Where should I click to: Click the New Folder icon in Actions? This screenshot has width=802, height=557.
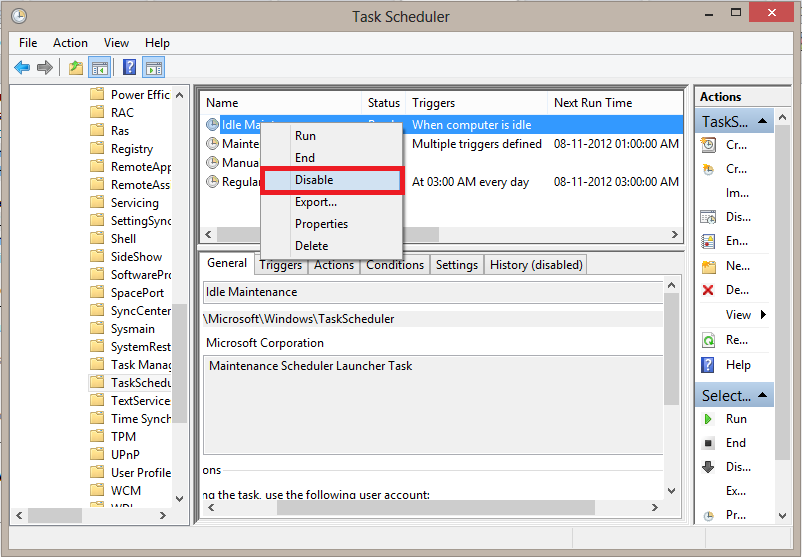(708, 266)
